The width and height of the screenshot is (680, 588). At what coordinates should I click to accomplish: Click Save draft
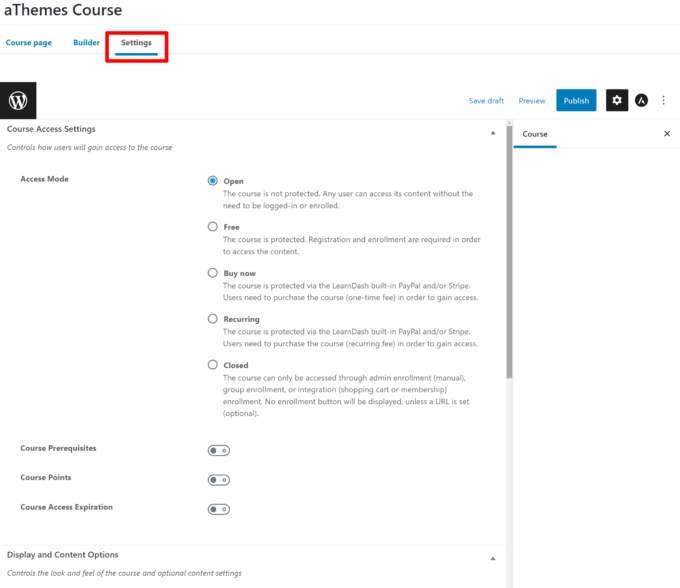click(x=486, y=101)
